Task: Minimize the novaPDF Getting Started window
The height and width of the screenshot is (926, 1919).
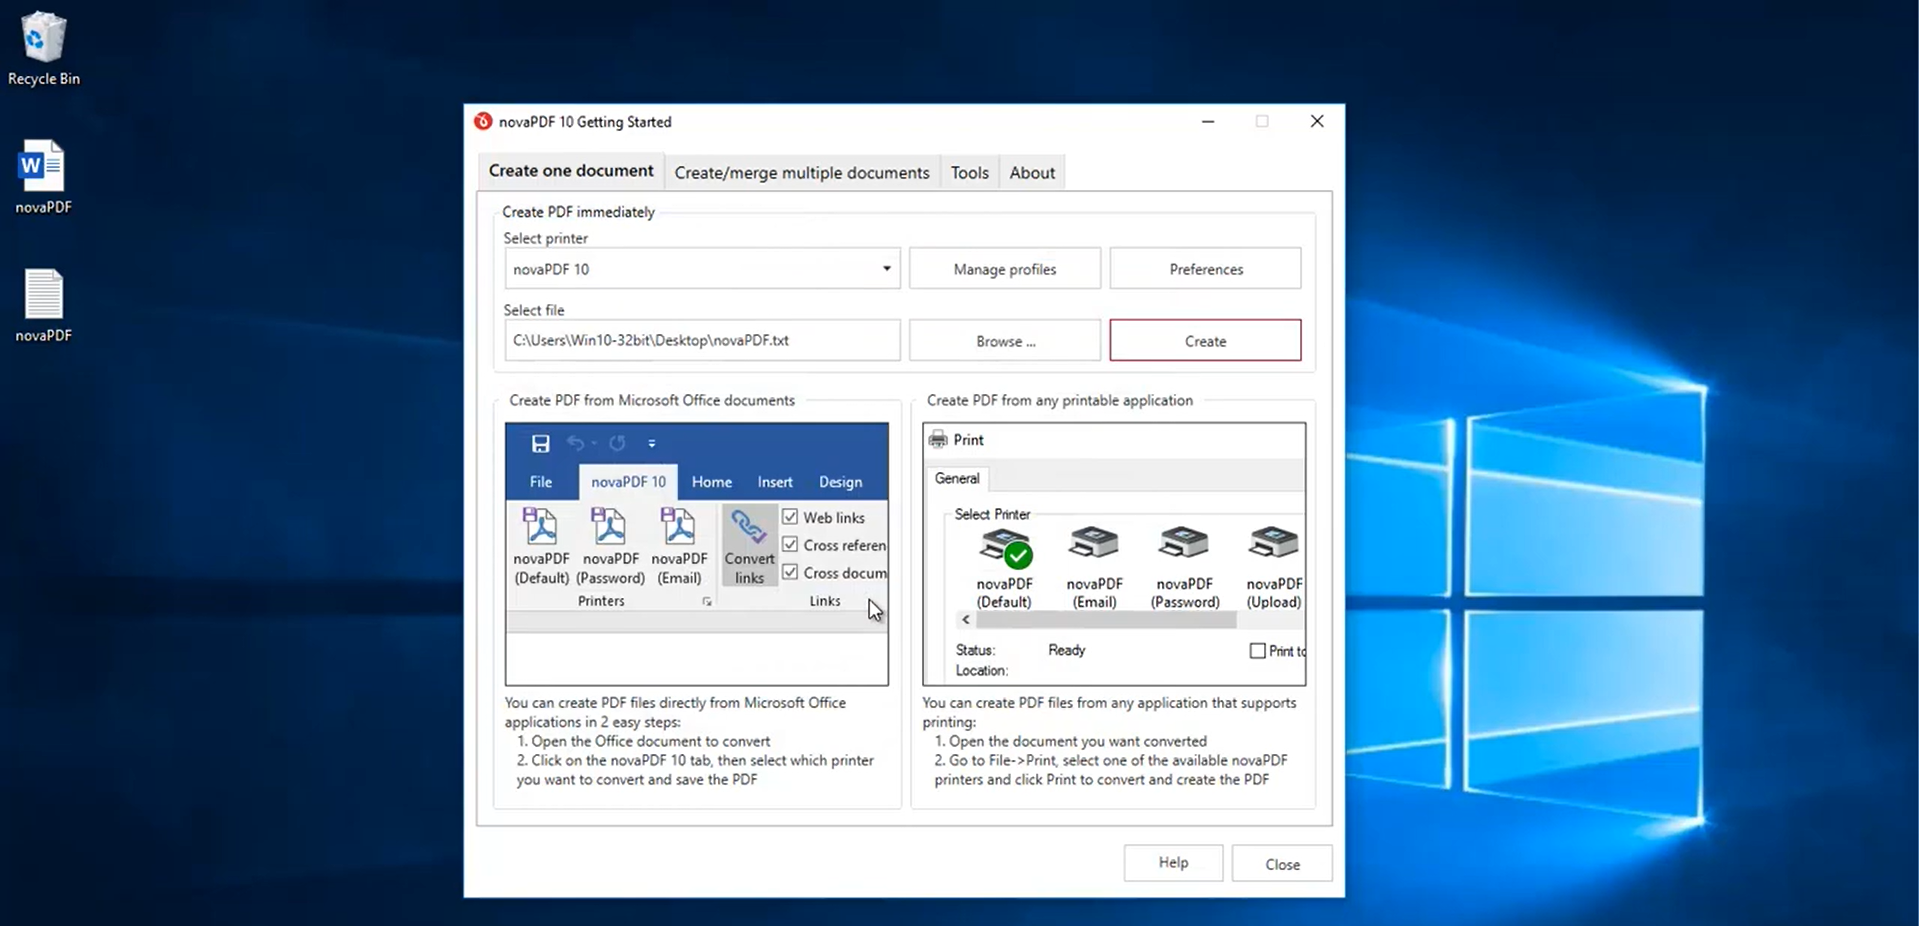Action: coord(1208,121)
